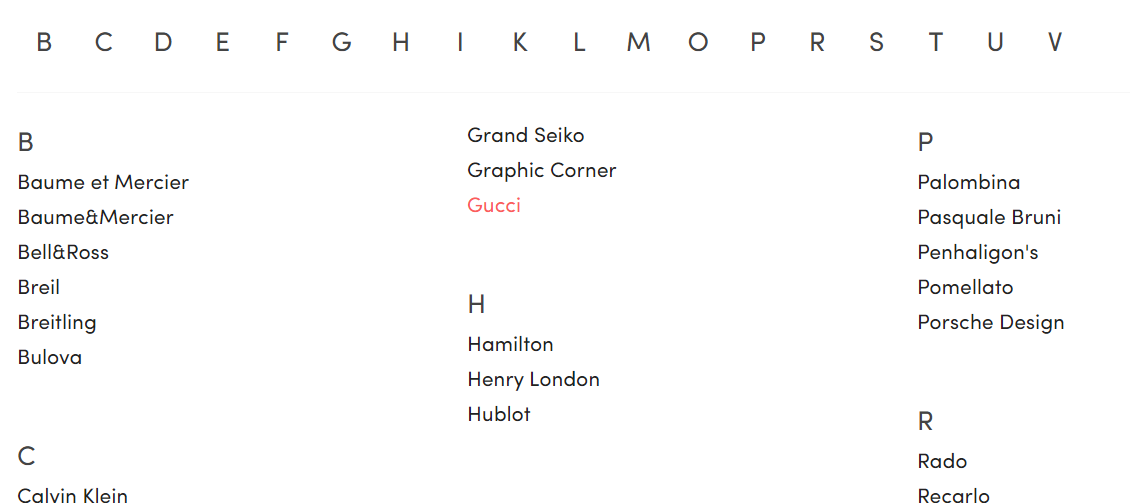This screenshot has height=503, width=1130.
Task: Go to the Rado brand page
Action: click(942, 461)
